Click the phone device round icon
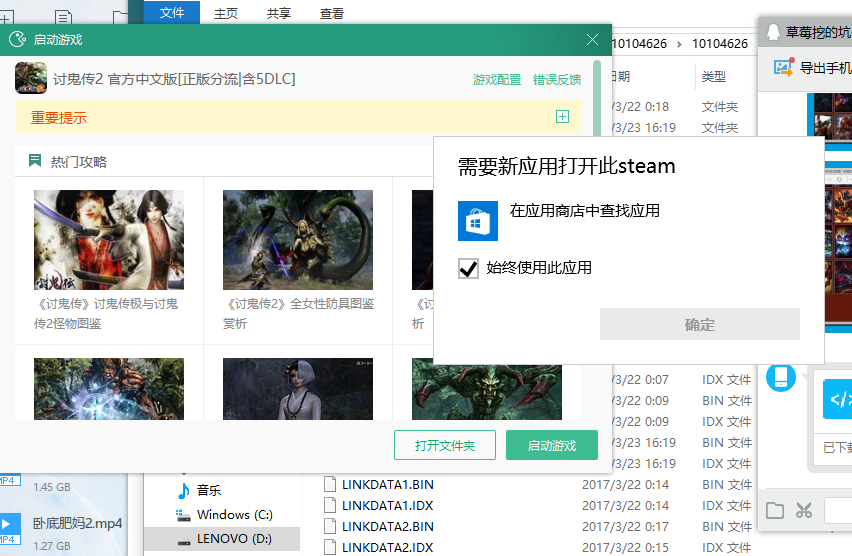 pyautogui.click(x=781, y=377)
